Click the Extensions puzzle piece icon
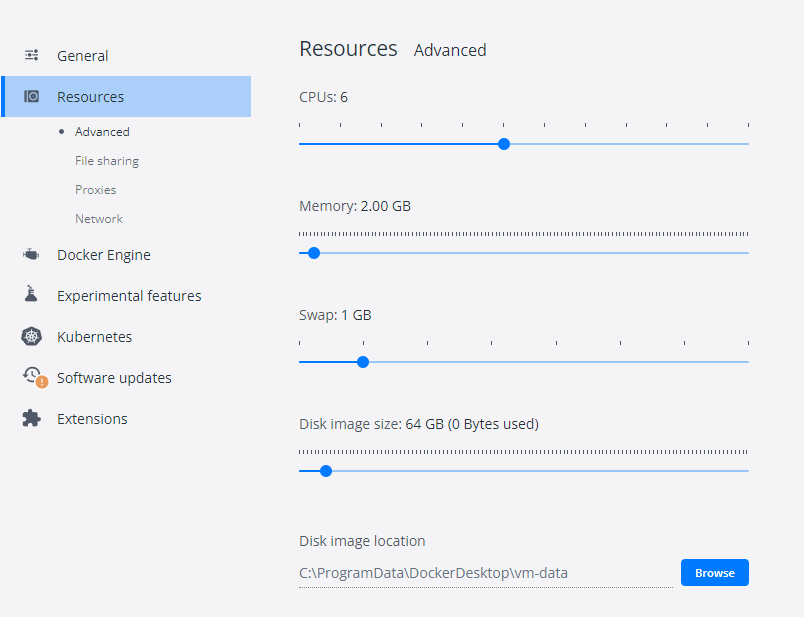804x617 pixels. 32,419
